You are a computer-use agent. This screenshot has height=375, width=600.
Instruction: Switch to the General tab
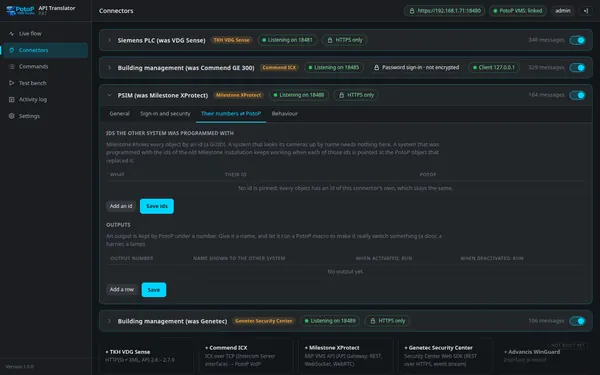pos(119,114)
